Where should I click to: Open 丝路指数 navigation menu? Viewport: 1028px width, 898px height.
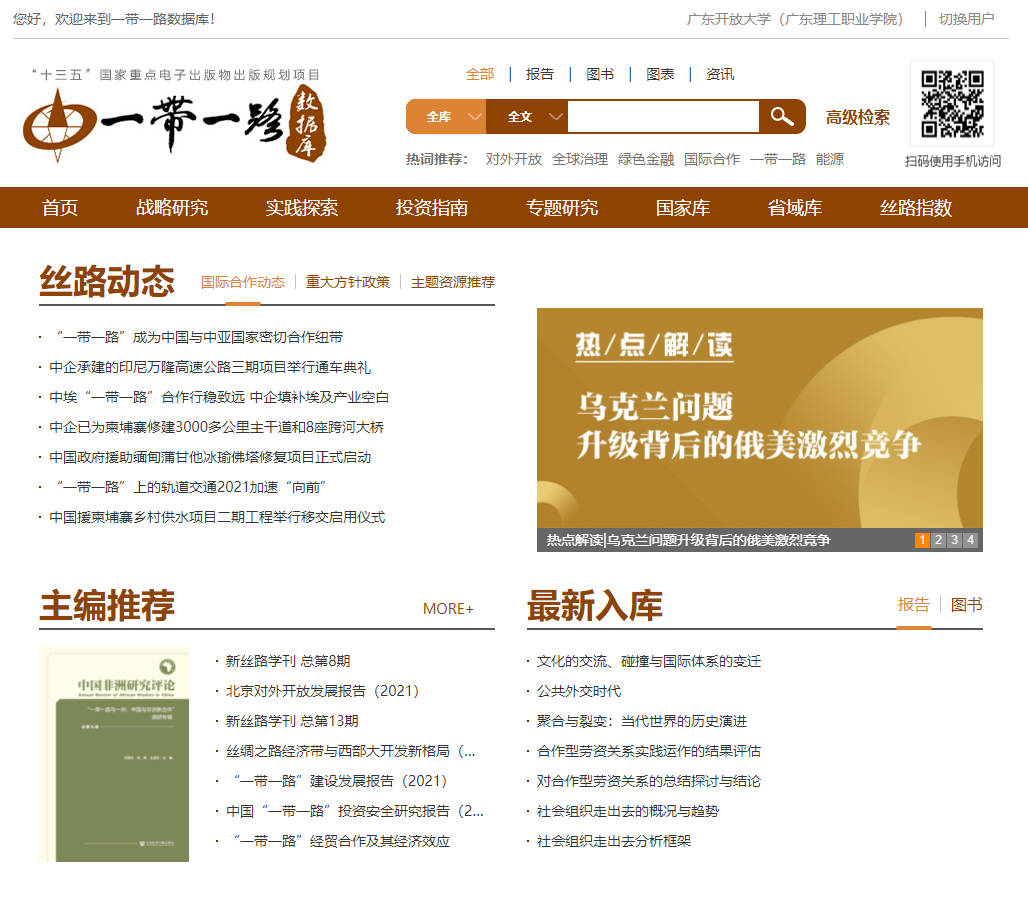coord(916,208)
